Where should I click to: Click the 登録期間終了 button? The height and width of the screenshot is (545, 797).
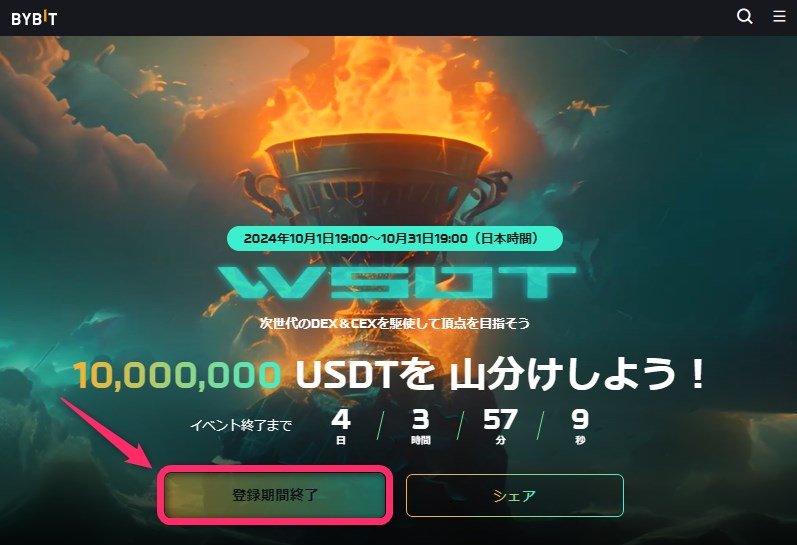pyautogui.click(x=275, y=495)
